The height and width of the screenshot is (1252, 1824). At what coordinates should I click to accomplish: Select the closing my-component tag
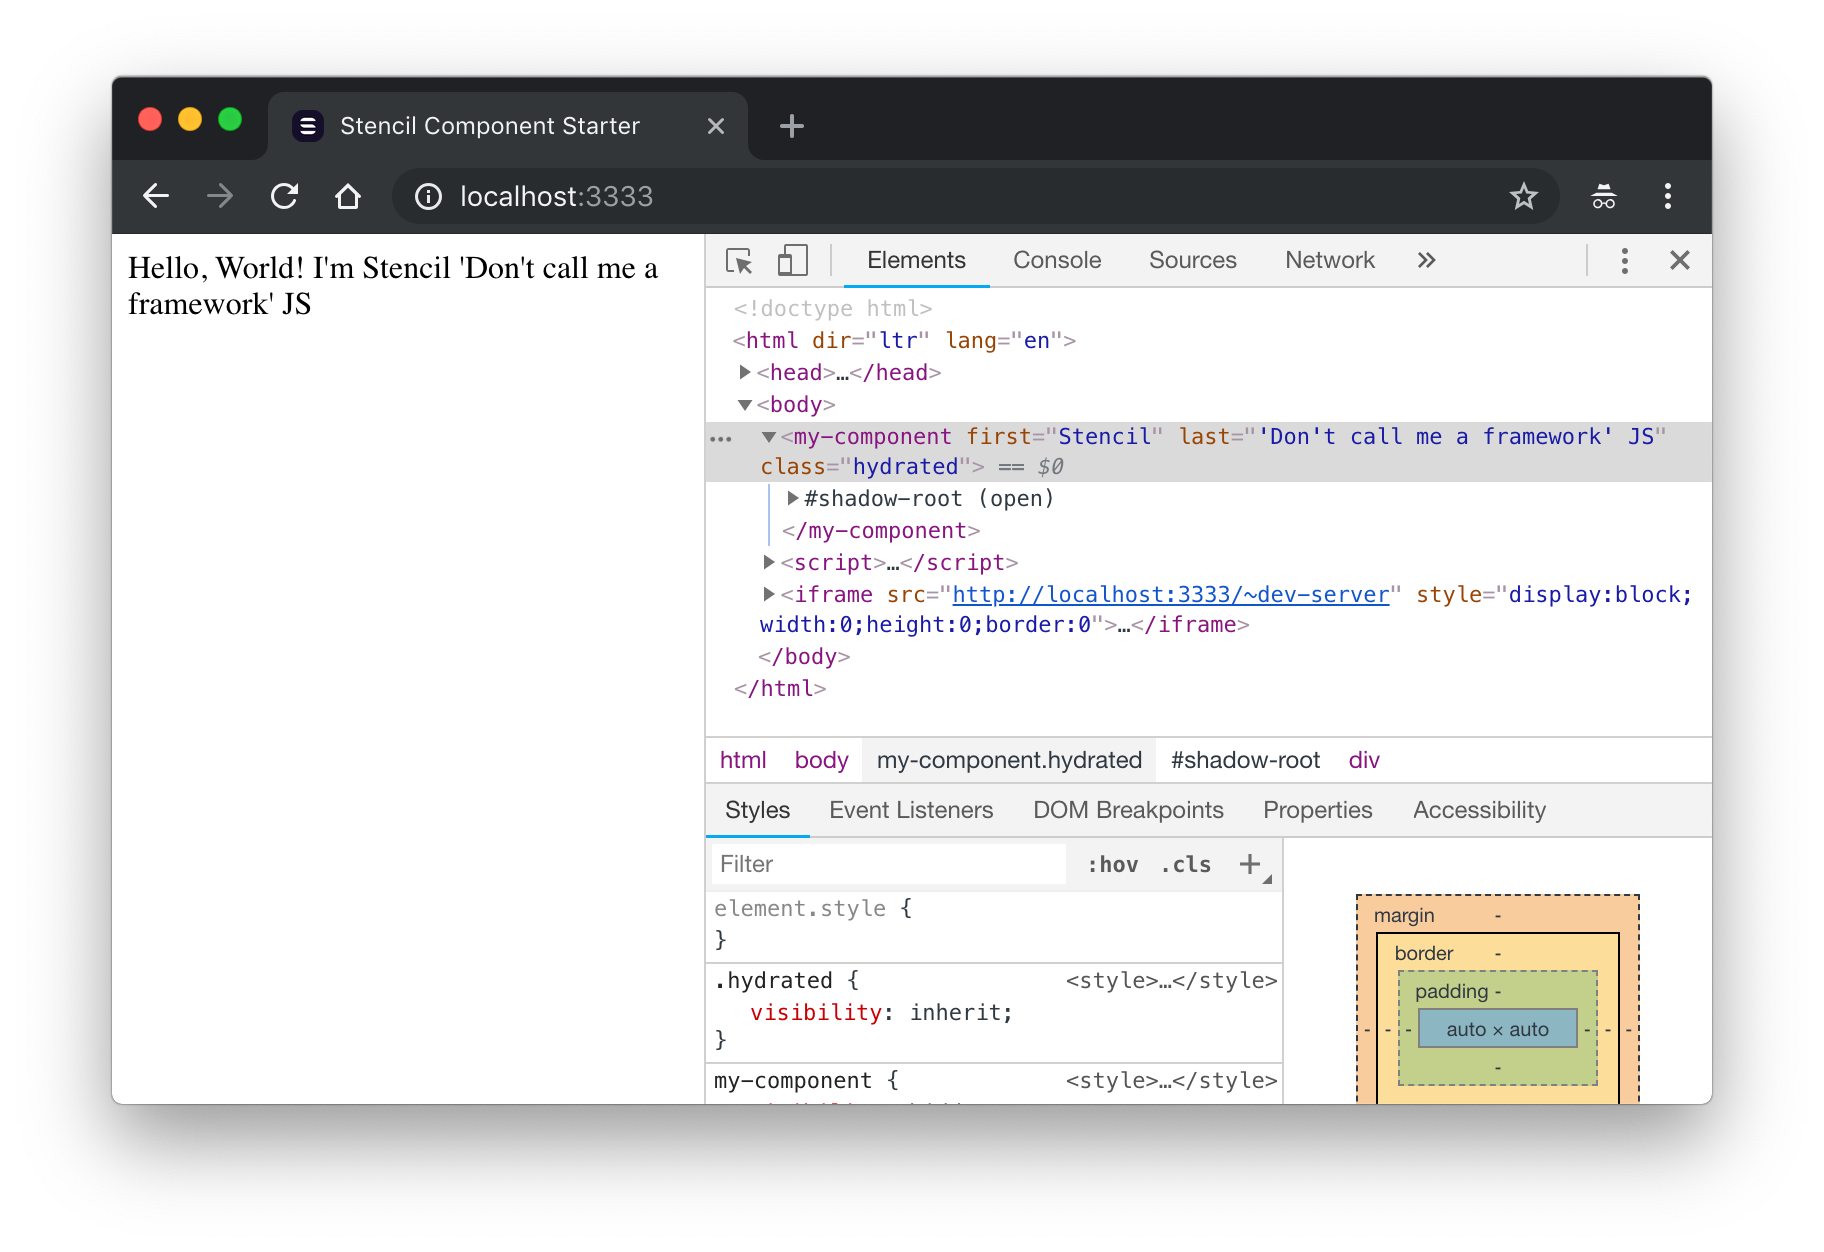click(881, 530)
